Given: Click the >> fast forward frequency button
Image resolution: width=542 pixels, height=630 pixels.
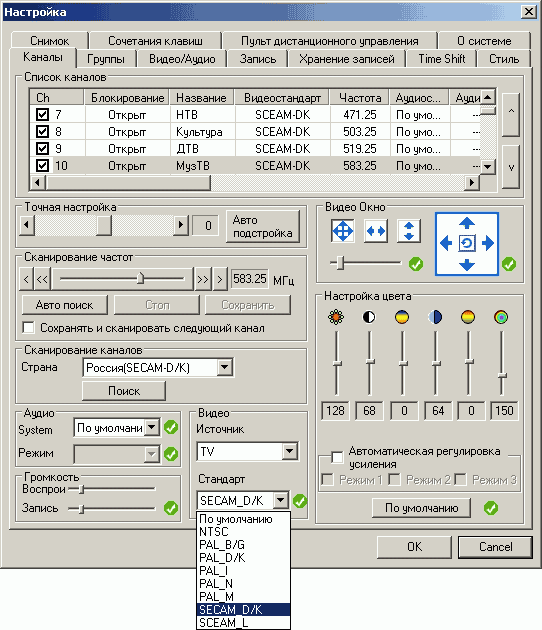Looking at the screenshot, I should pos(202,278).
